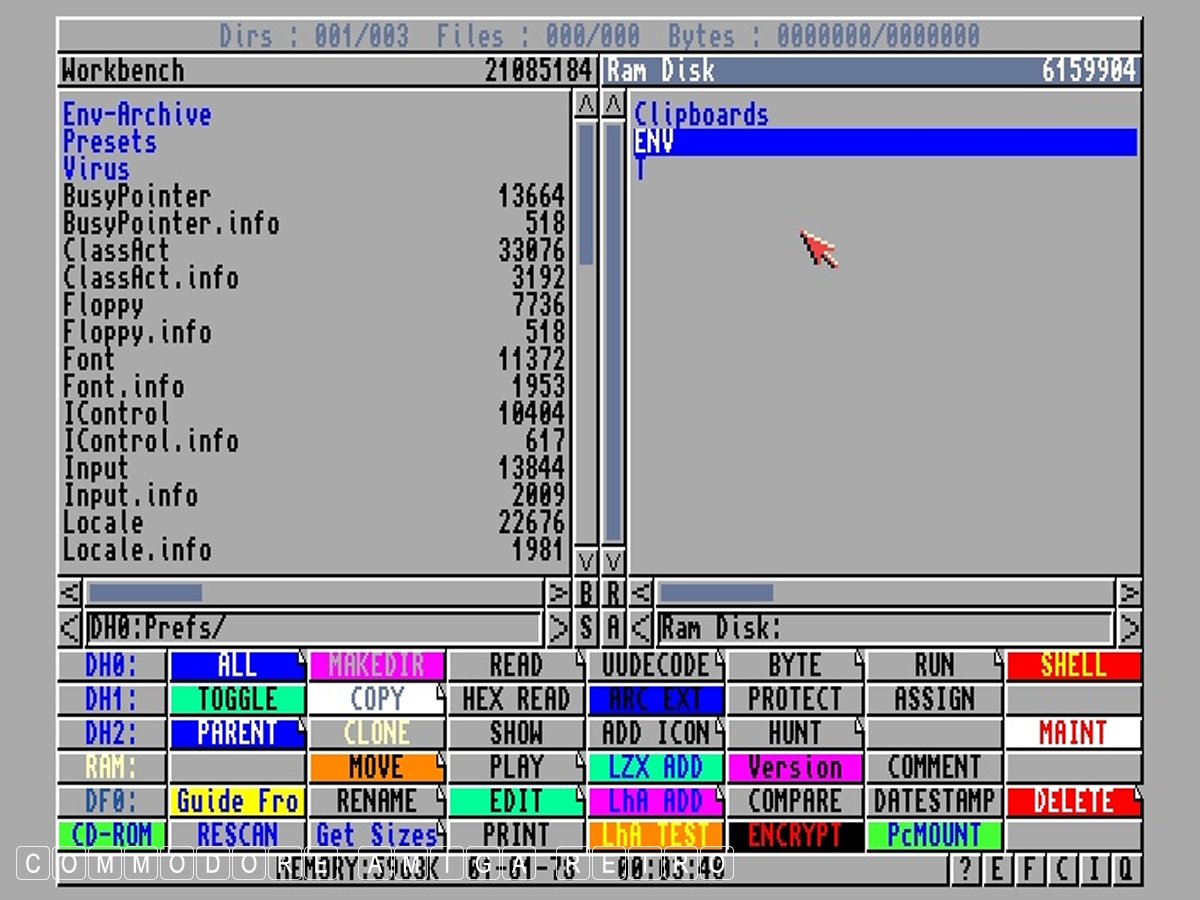Viewport: 1200px width, 900px height.
Task: Switch to the DH1: device
Action: [111, 699]
